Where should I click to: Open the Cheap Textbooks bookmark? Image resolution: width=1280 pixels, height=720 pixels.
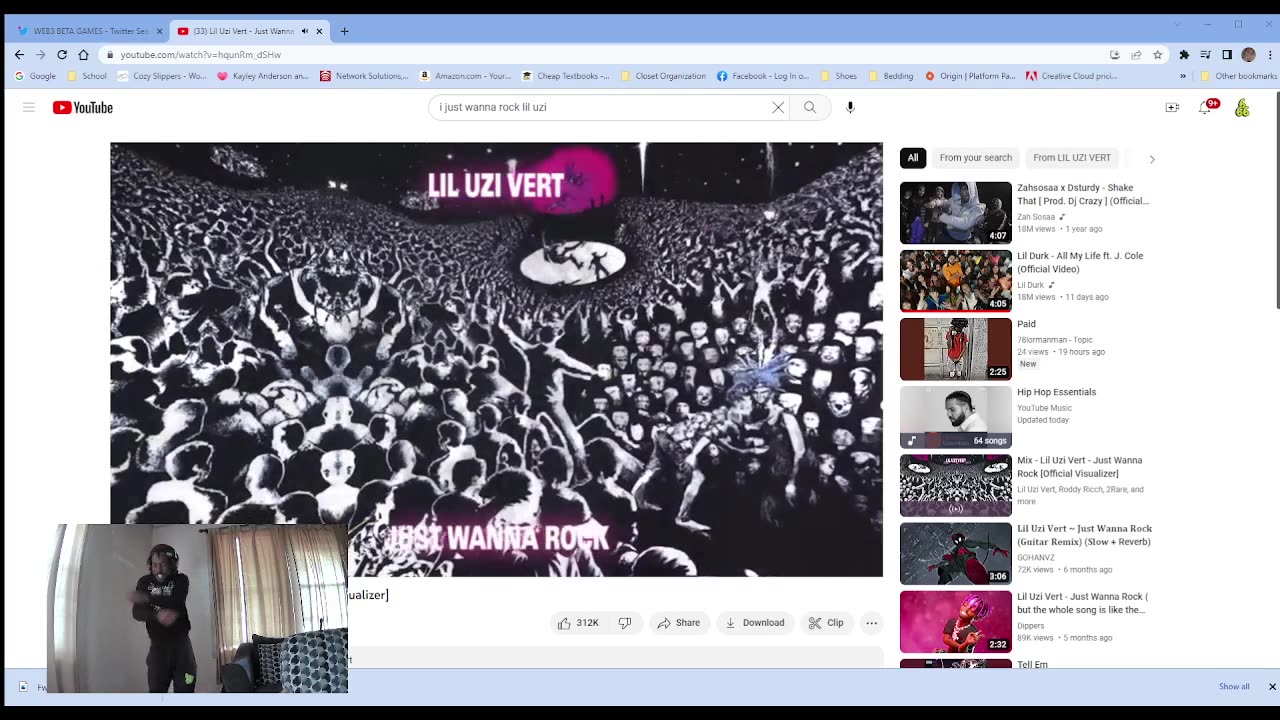pos(566,76)
